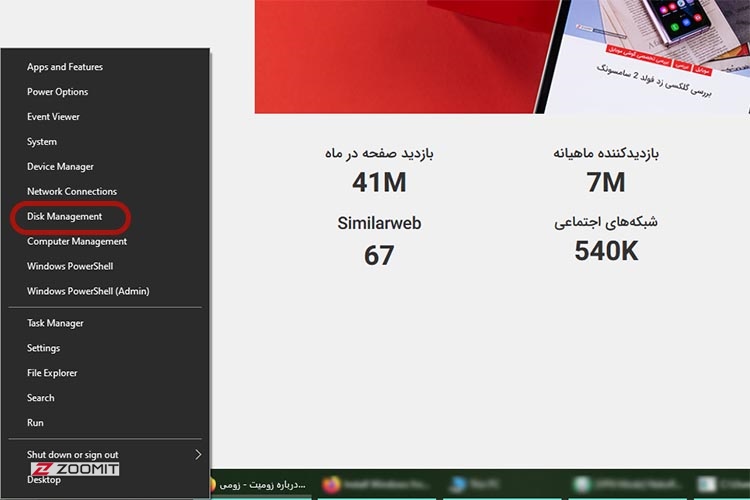Open Power Options entry
This screenshot has height=500, width=750.
point(57,92)
